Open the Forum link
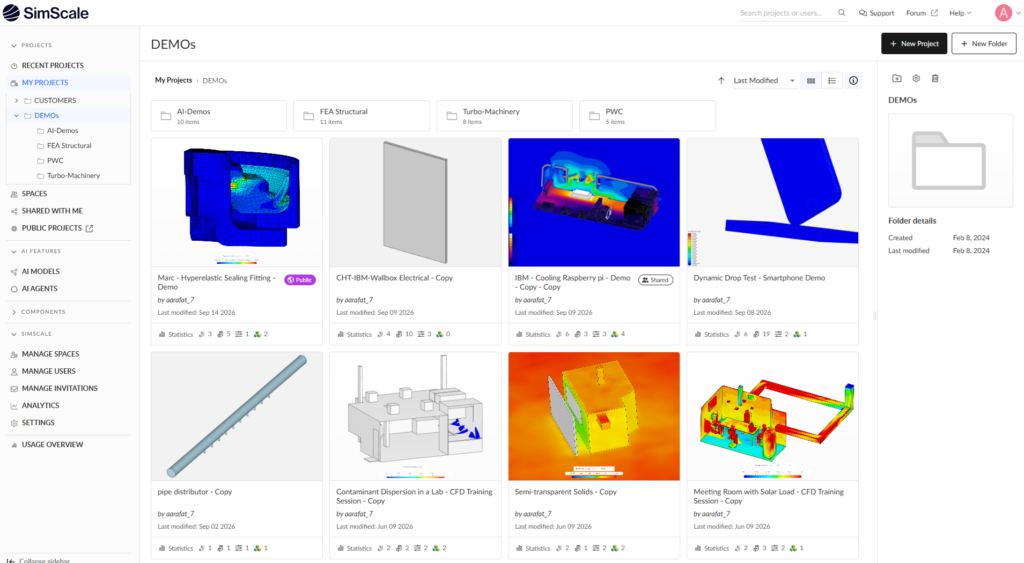The height and width of the screenshot is (563, 1024). [x=921, y=13]
